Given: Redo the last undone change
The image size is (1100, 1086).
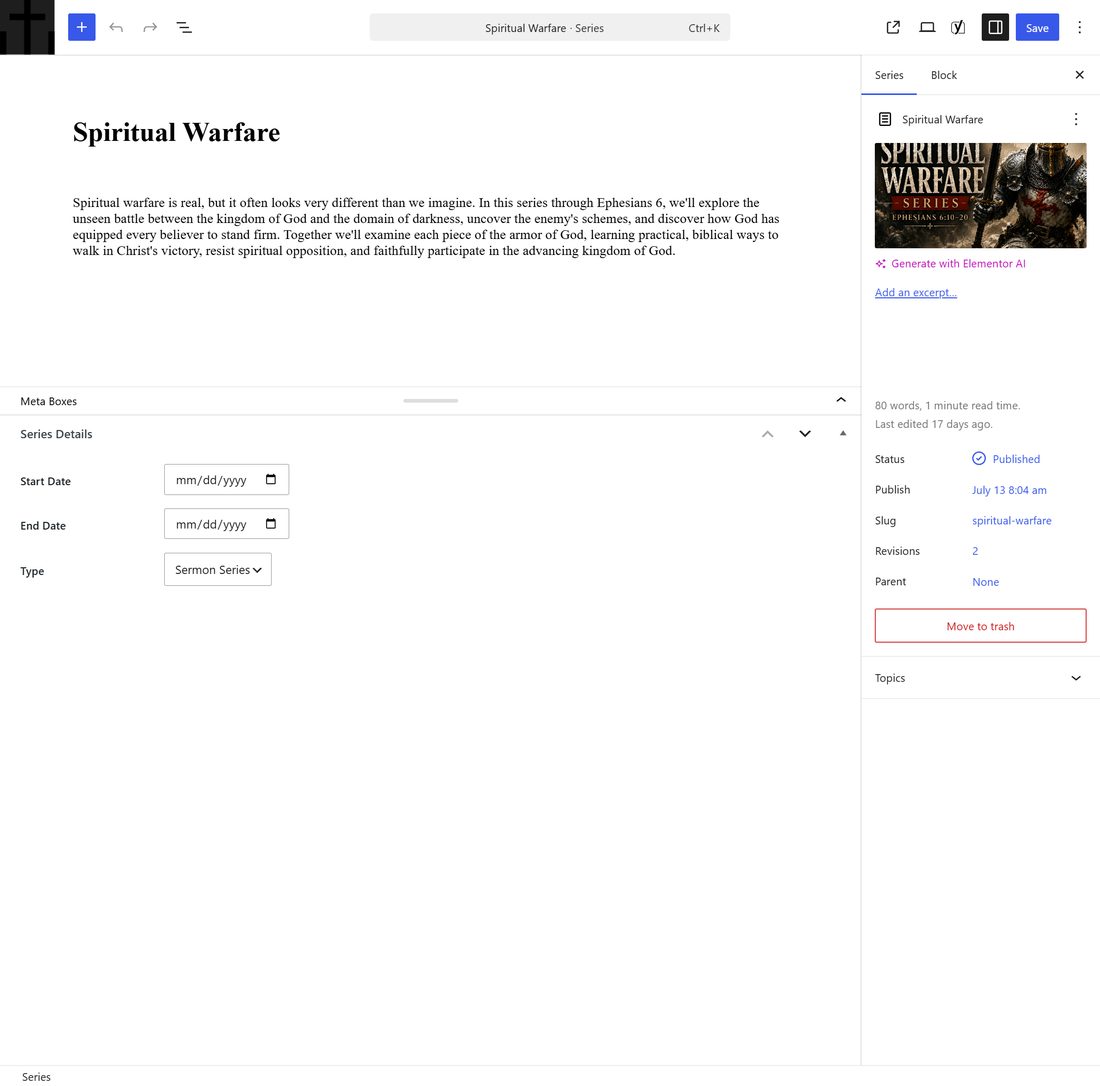Looking at the screenshot, I should click(x=150, y=27).
